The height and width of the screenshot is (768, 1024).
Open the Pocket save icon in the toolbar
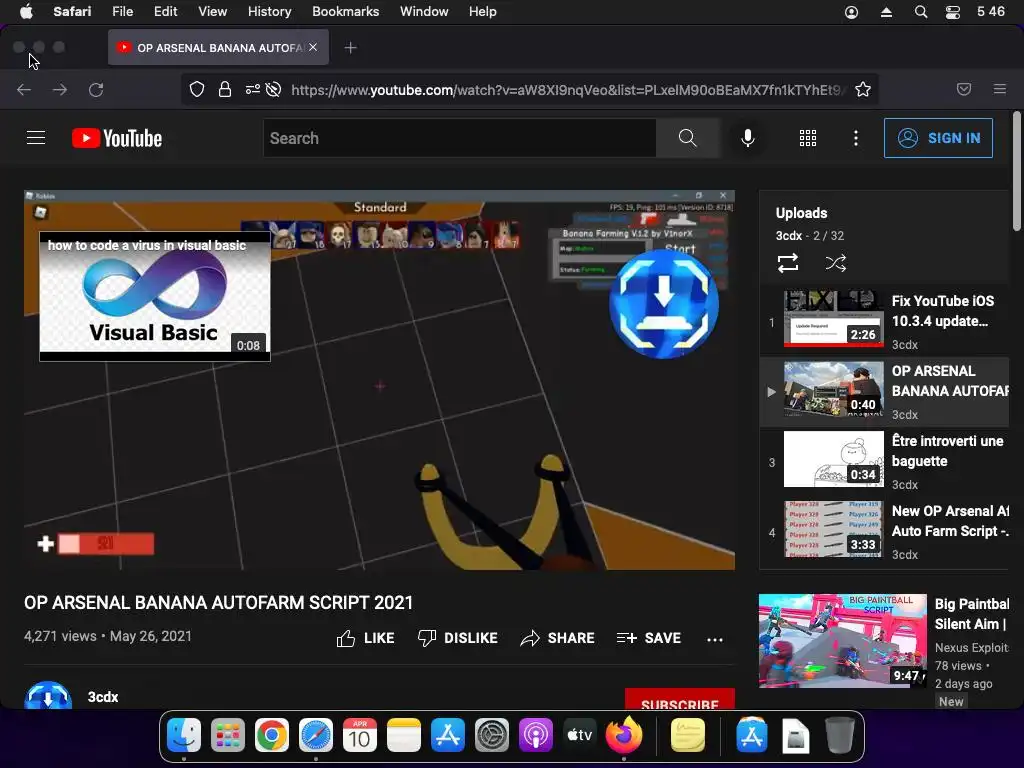click(964, 89)
